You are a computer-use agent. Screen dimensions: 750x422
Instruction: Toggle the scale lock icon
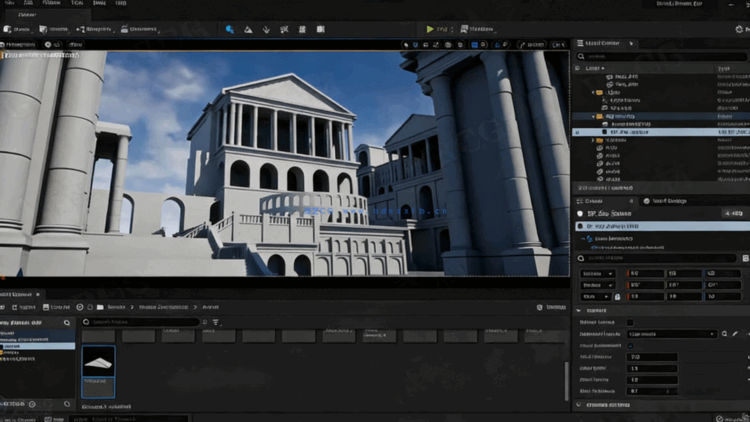[618, 297]
